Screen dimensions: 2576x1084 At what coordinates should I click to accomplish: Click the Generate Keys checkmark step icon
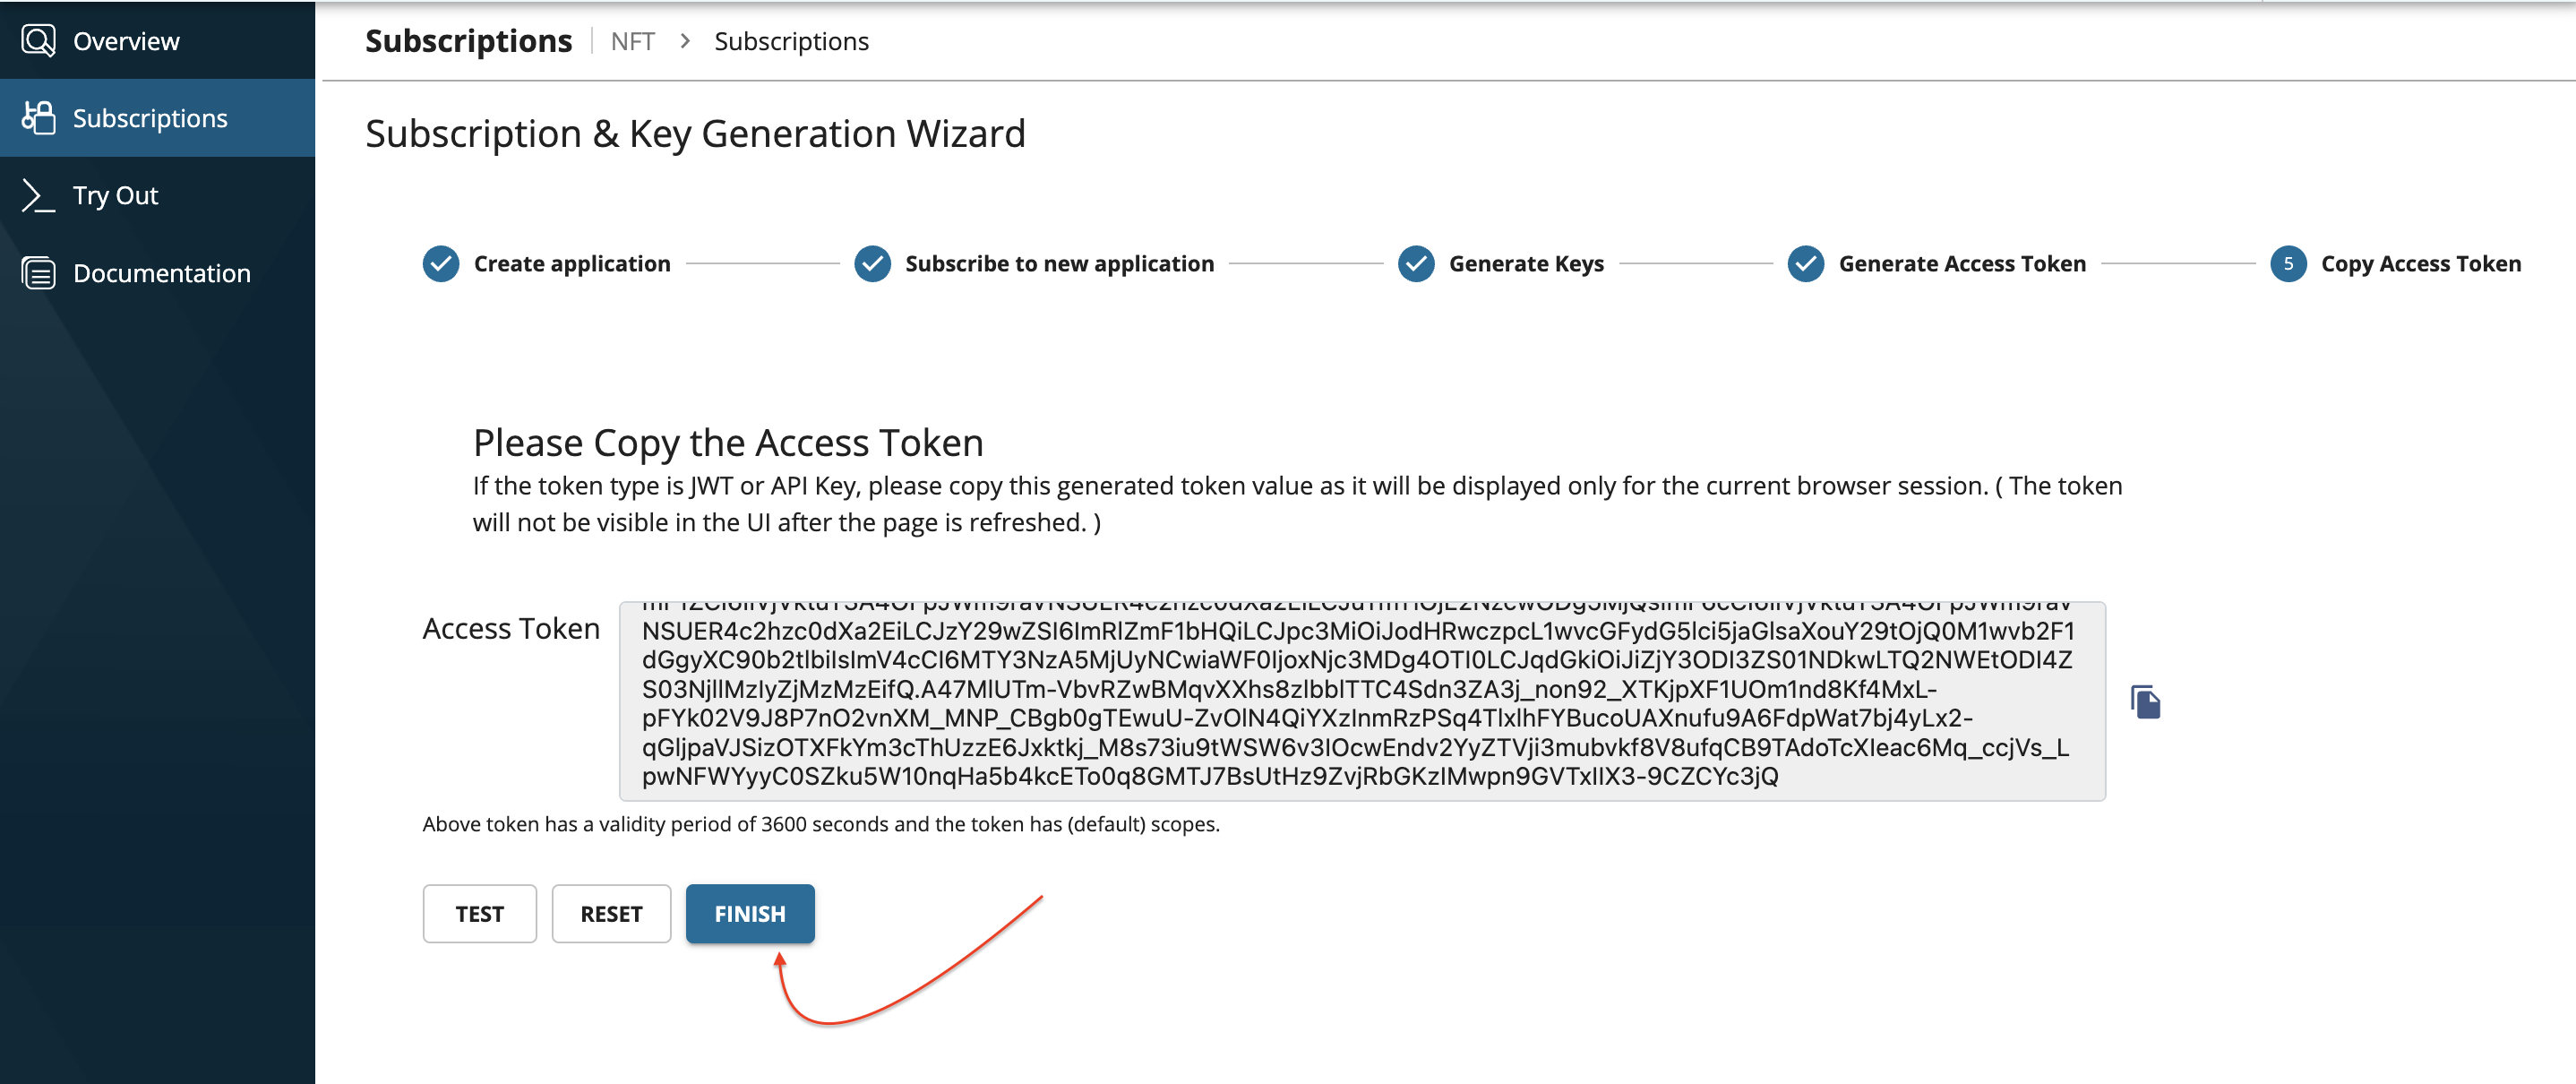(1416, 264)
